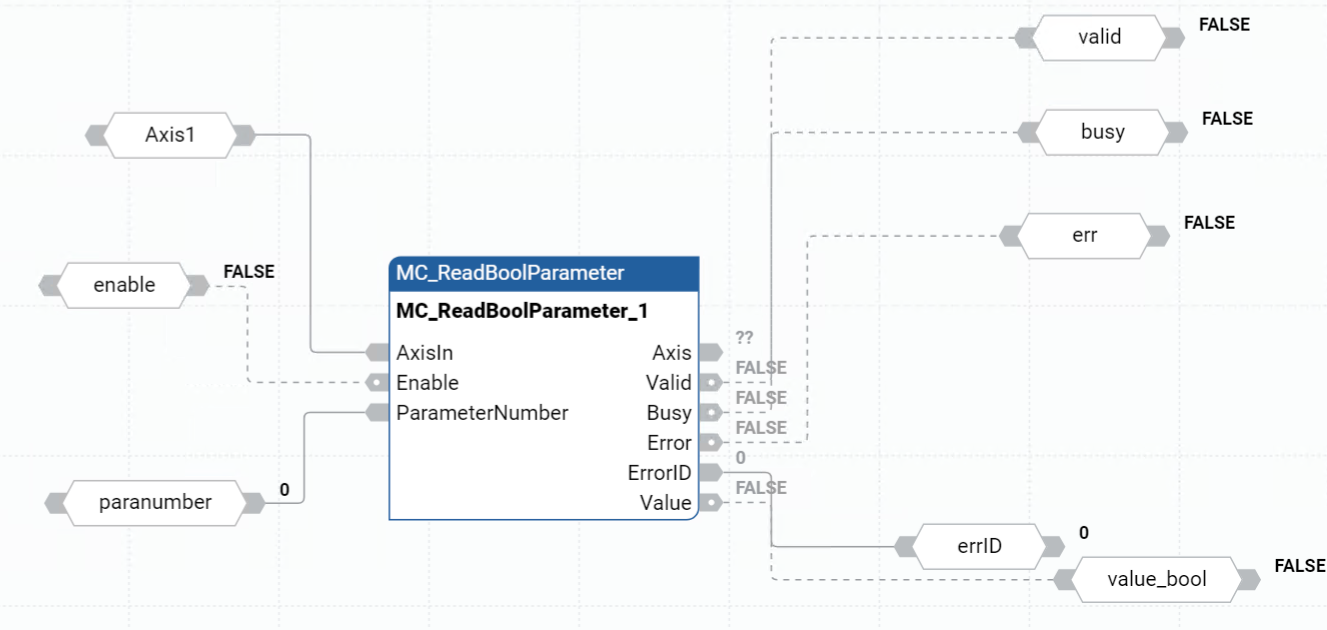Select the MC_ReadBoolParameter_1 instance name
The image size is (1327, 630).
coord(522,311)
